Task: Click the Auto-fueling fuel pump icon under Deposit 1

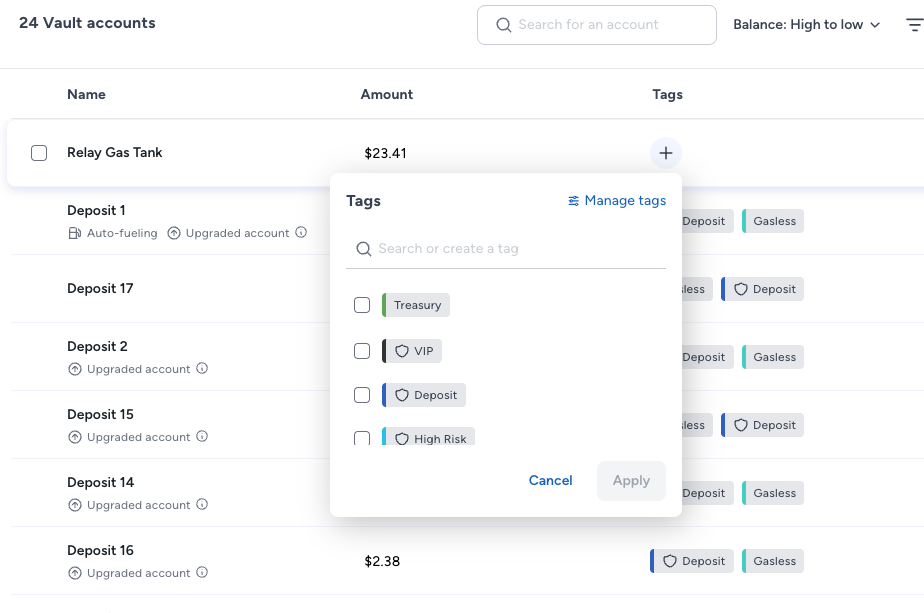Action: pyautogui.click(x=74, y=233)
